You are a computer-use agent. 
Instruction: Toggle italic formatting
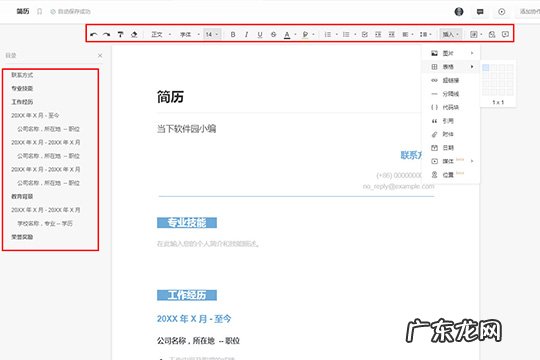(x=246, y=34)
